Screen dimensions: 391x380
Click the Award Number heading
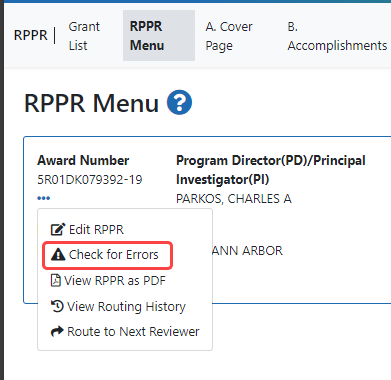pyautogui.click(x=83, y=160)
